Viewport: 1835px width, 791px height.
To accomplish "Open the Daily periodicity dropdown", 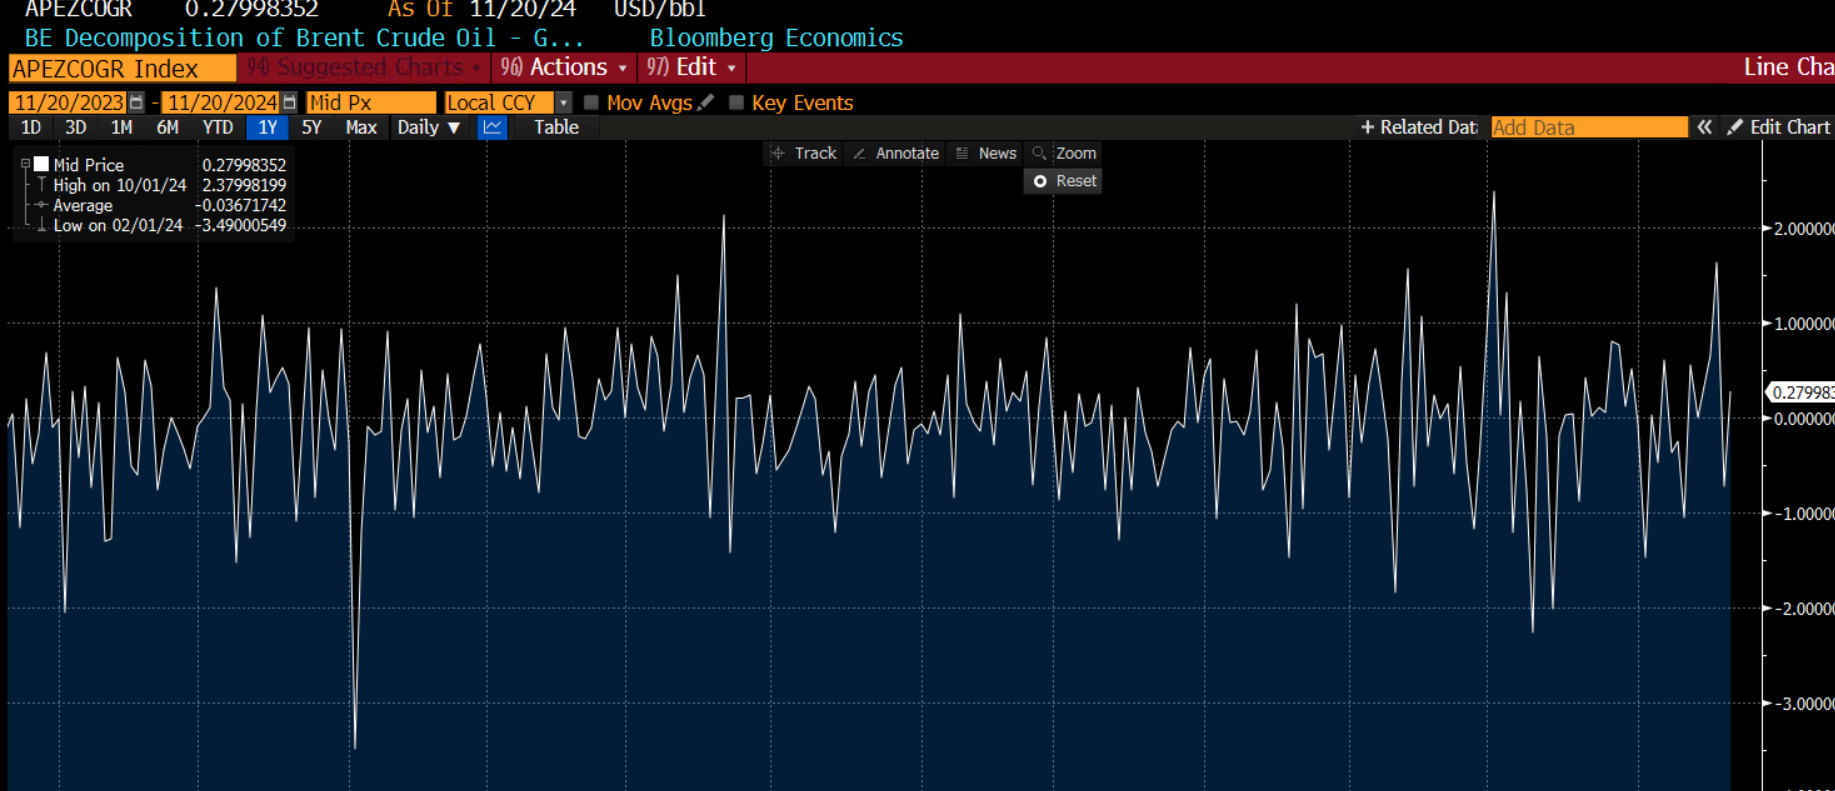I will (x=428, y=128).
